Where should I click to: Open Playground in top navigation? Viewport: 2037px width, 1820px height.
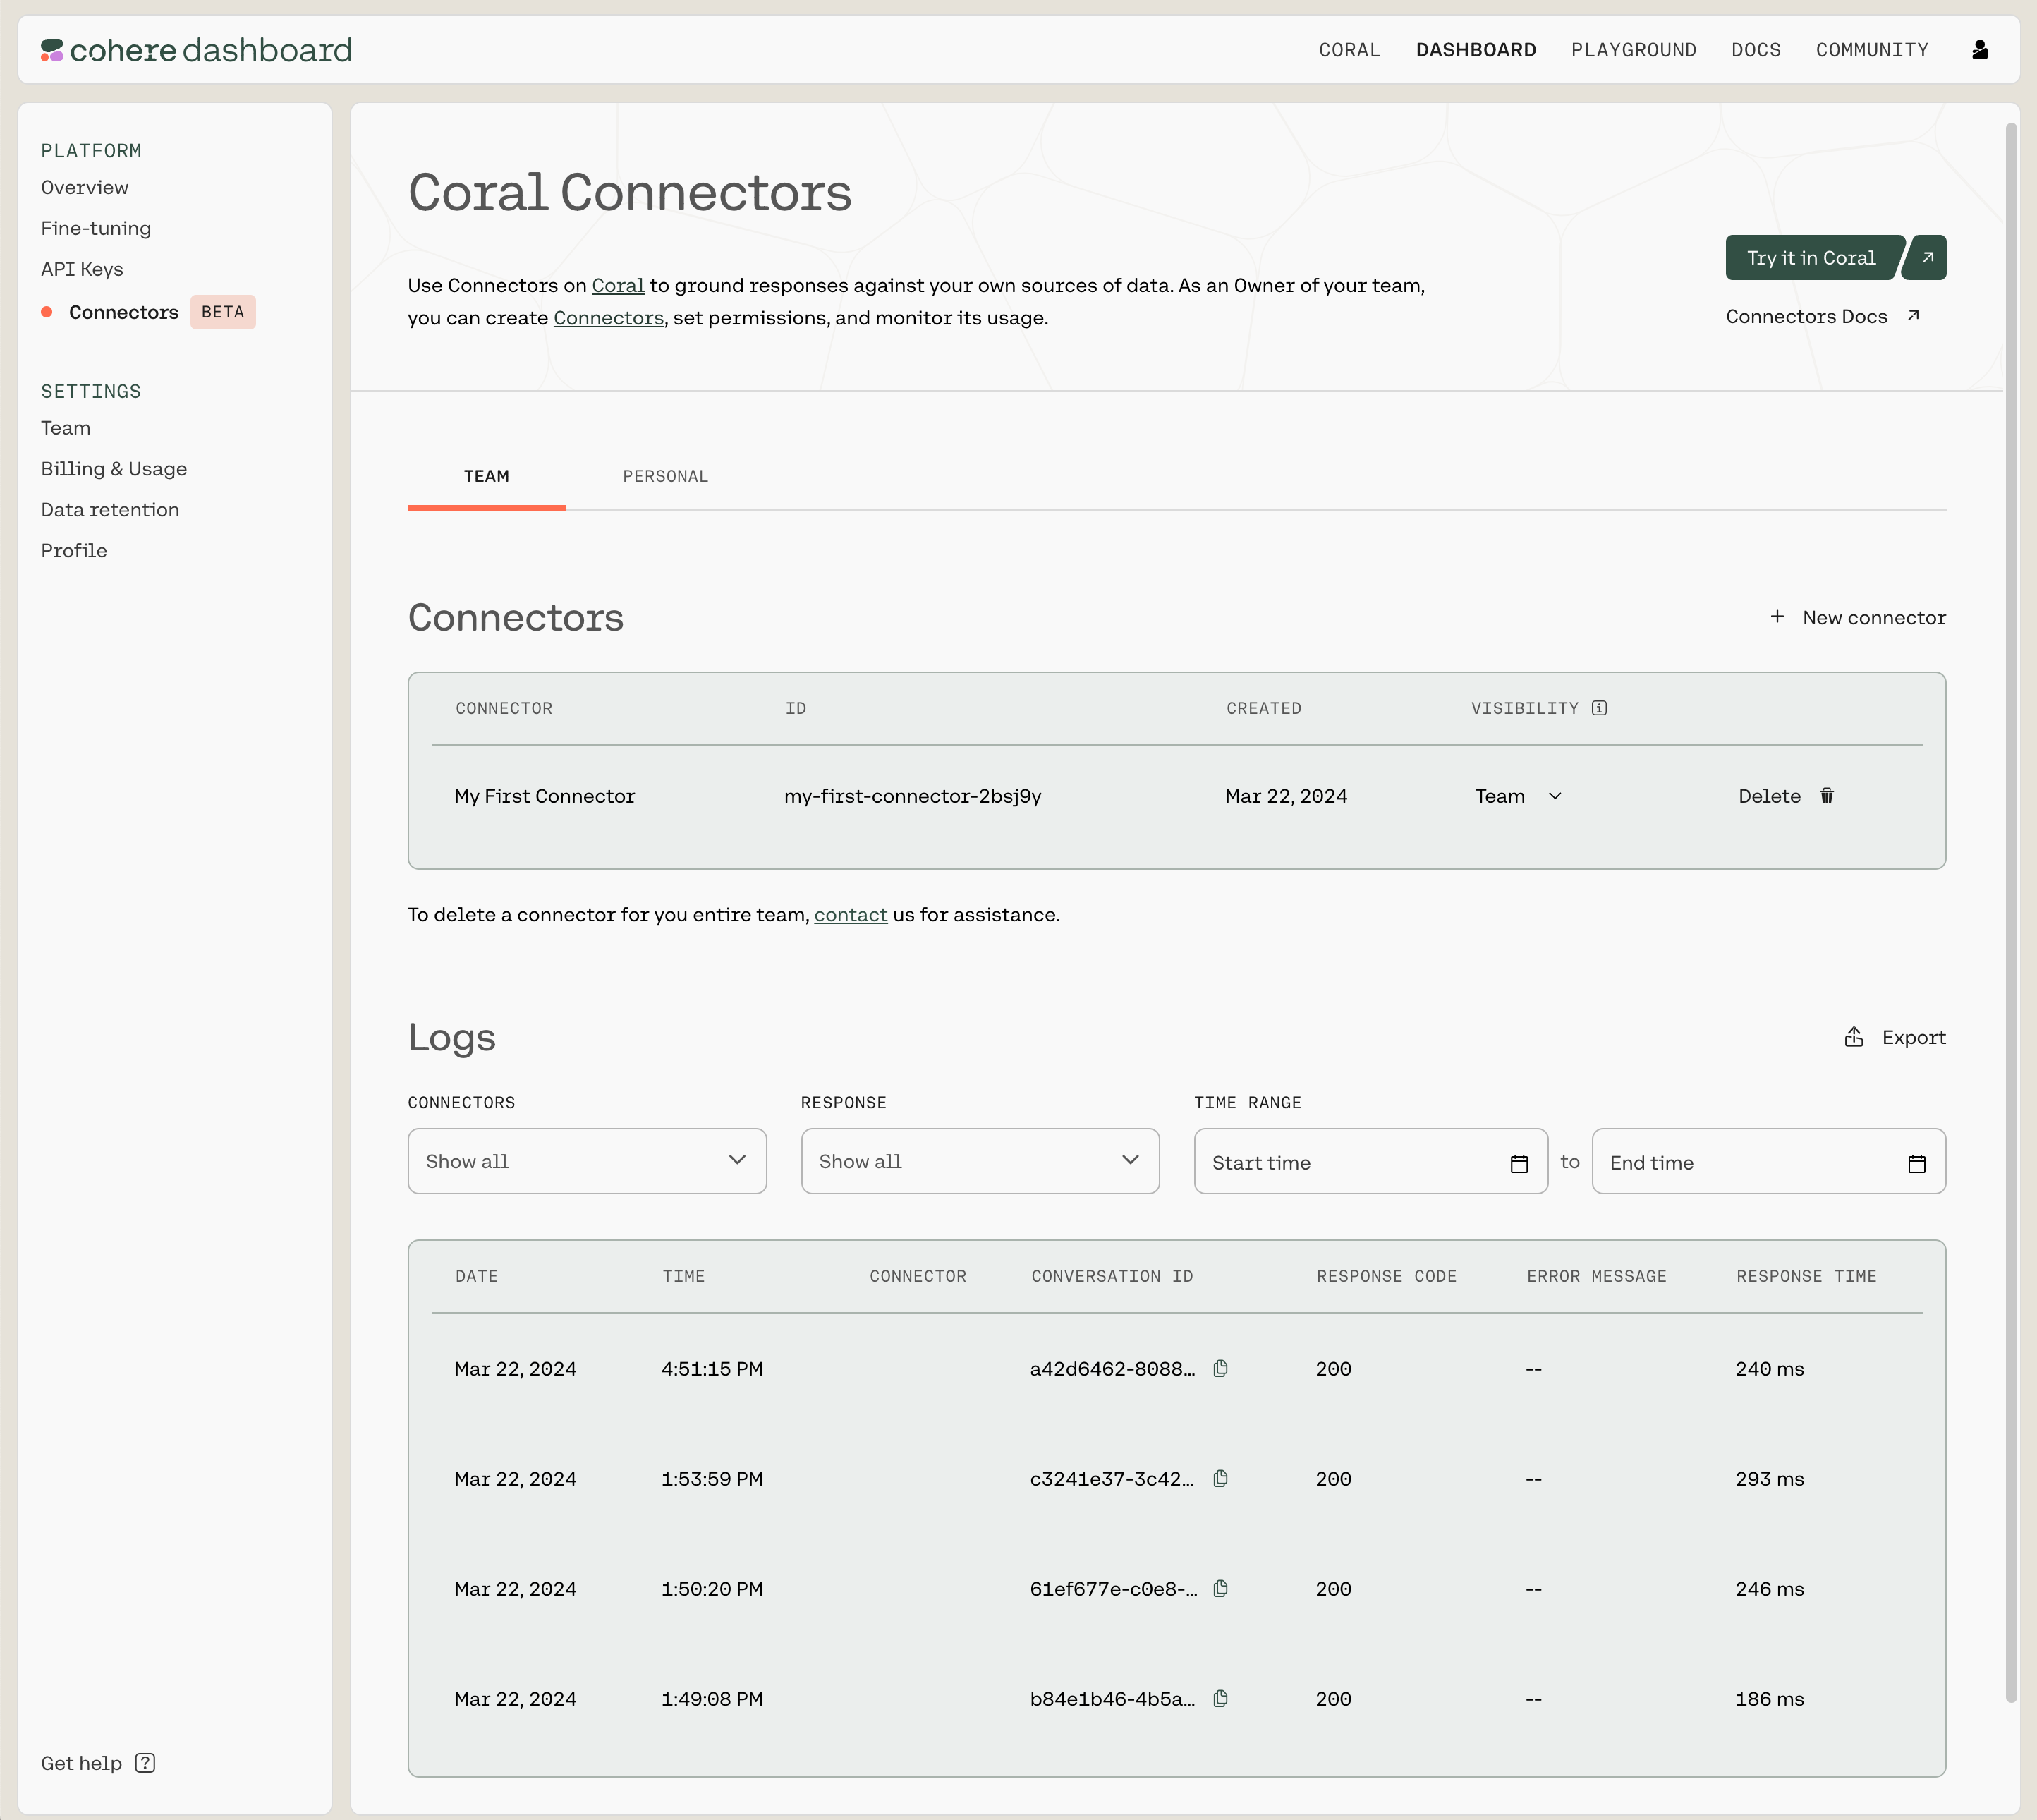click(x=1633, y=50)
